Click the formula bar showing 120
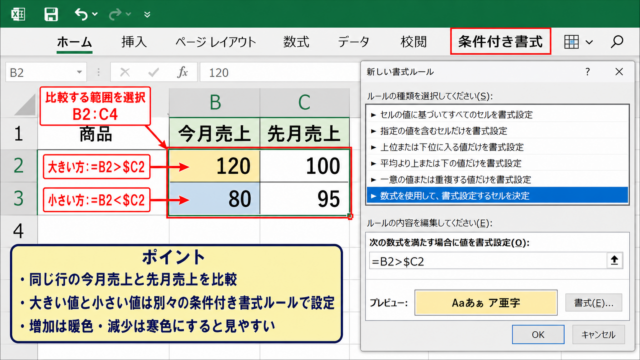This screenshot has height=360, width=640. point(280,73)
